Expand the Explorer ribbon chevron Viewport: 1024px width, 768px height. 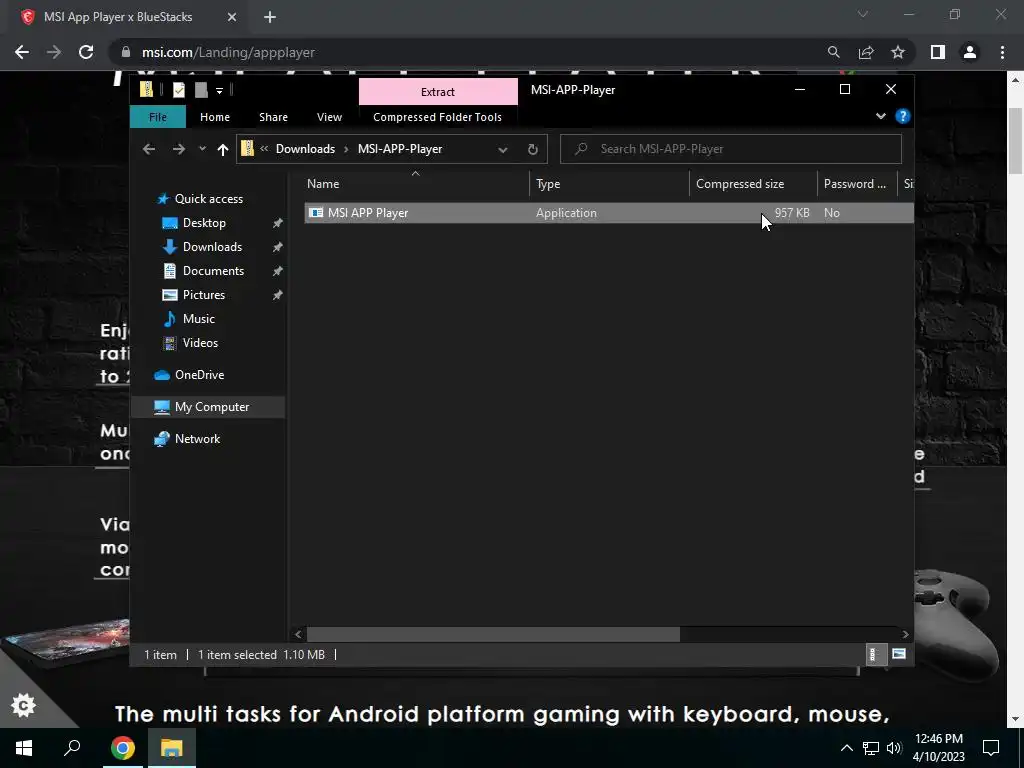pos(880,116)
